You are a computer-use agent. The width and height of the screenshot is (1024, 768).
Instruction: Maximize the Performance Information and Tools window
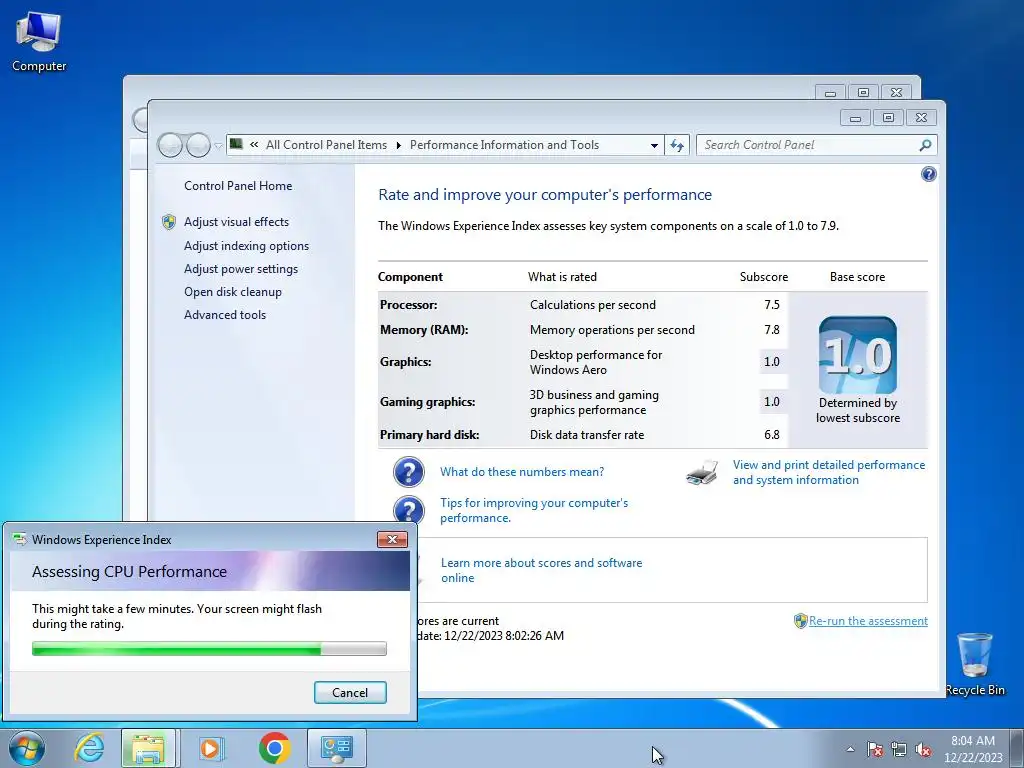[888, 118]
